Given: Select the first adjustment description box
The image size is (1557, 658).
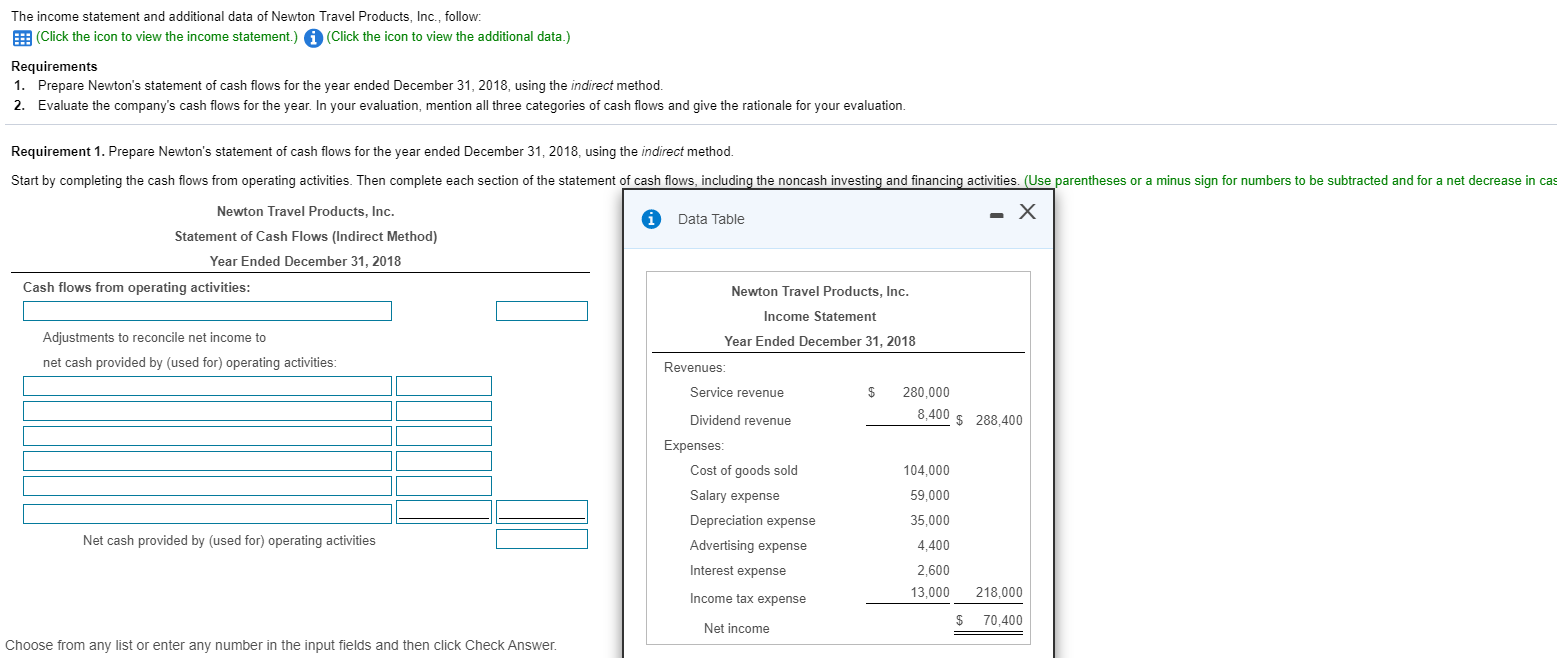Looking at the screenshot, I should [x=208, y=386].
